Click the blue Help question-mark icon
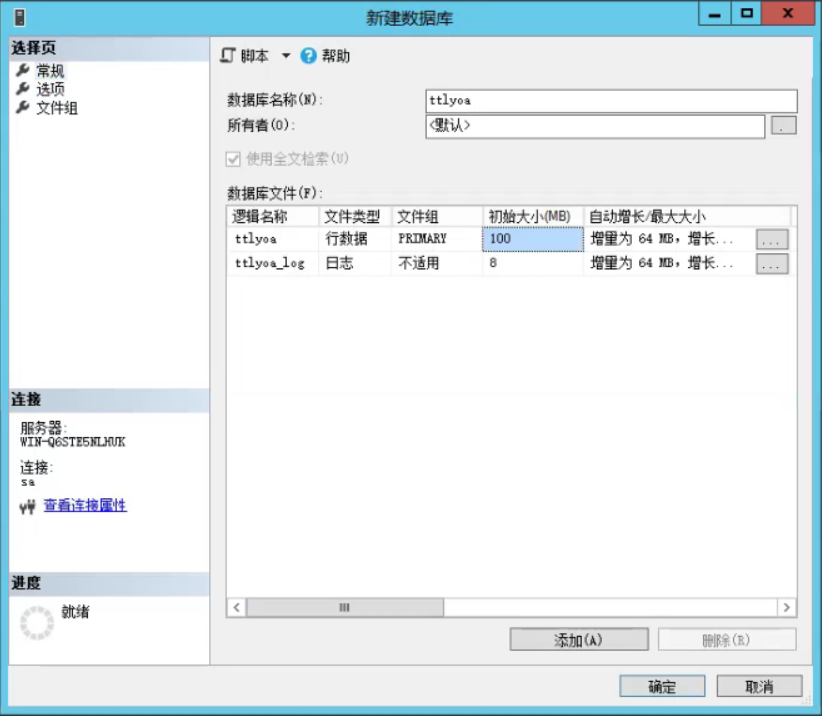The height and width of the screenshot is (716, 822). tap(308, 56)
